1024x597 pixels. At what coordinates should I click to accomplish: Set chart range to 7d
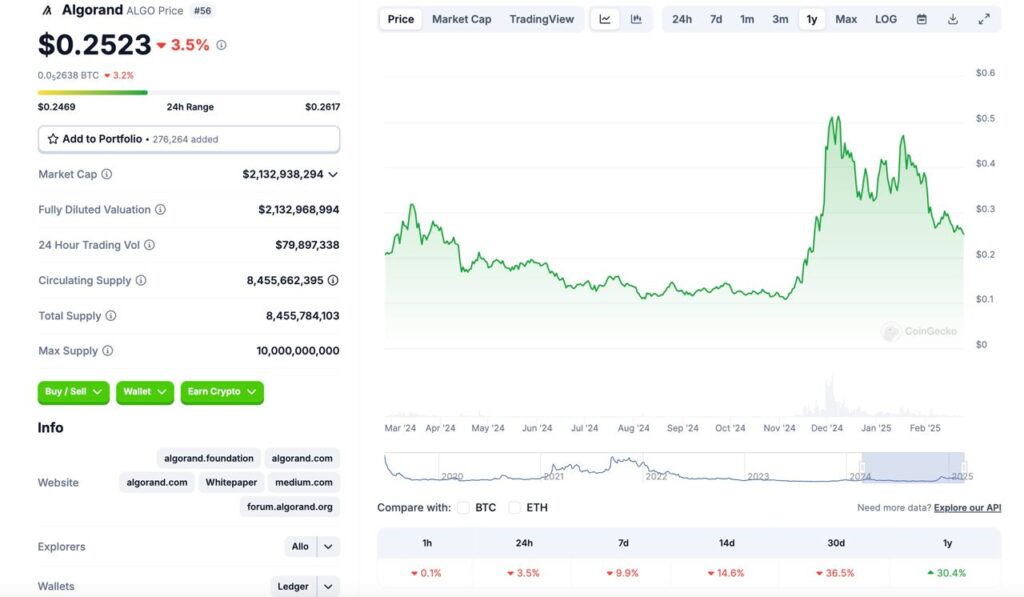pyautogui.click(x=716, y=19)
